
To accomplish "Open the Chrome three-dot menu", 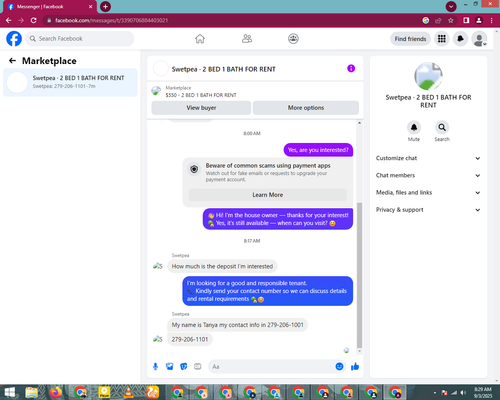I will [x=492, y=20].
